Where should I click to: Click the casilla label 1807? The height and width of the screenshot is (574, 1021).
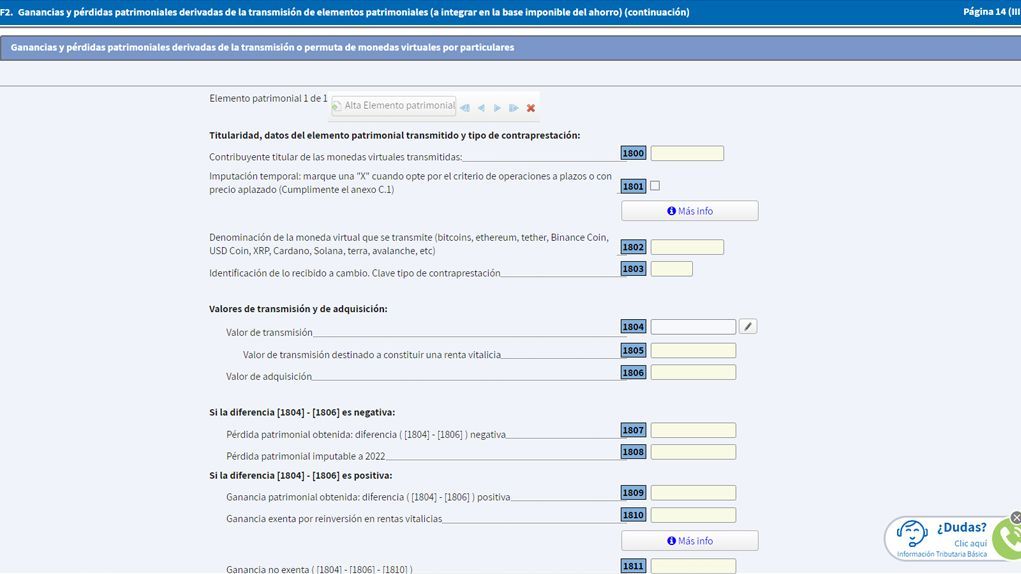click(x=633, y=430)
